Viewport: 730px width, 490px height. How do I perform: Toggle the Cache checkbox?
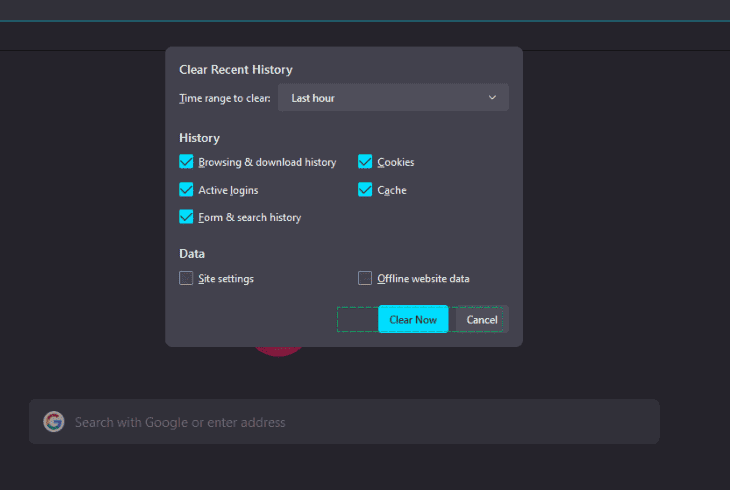click(365, 190)
